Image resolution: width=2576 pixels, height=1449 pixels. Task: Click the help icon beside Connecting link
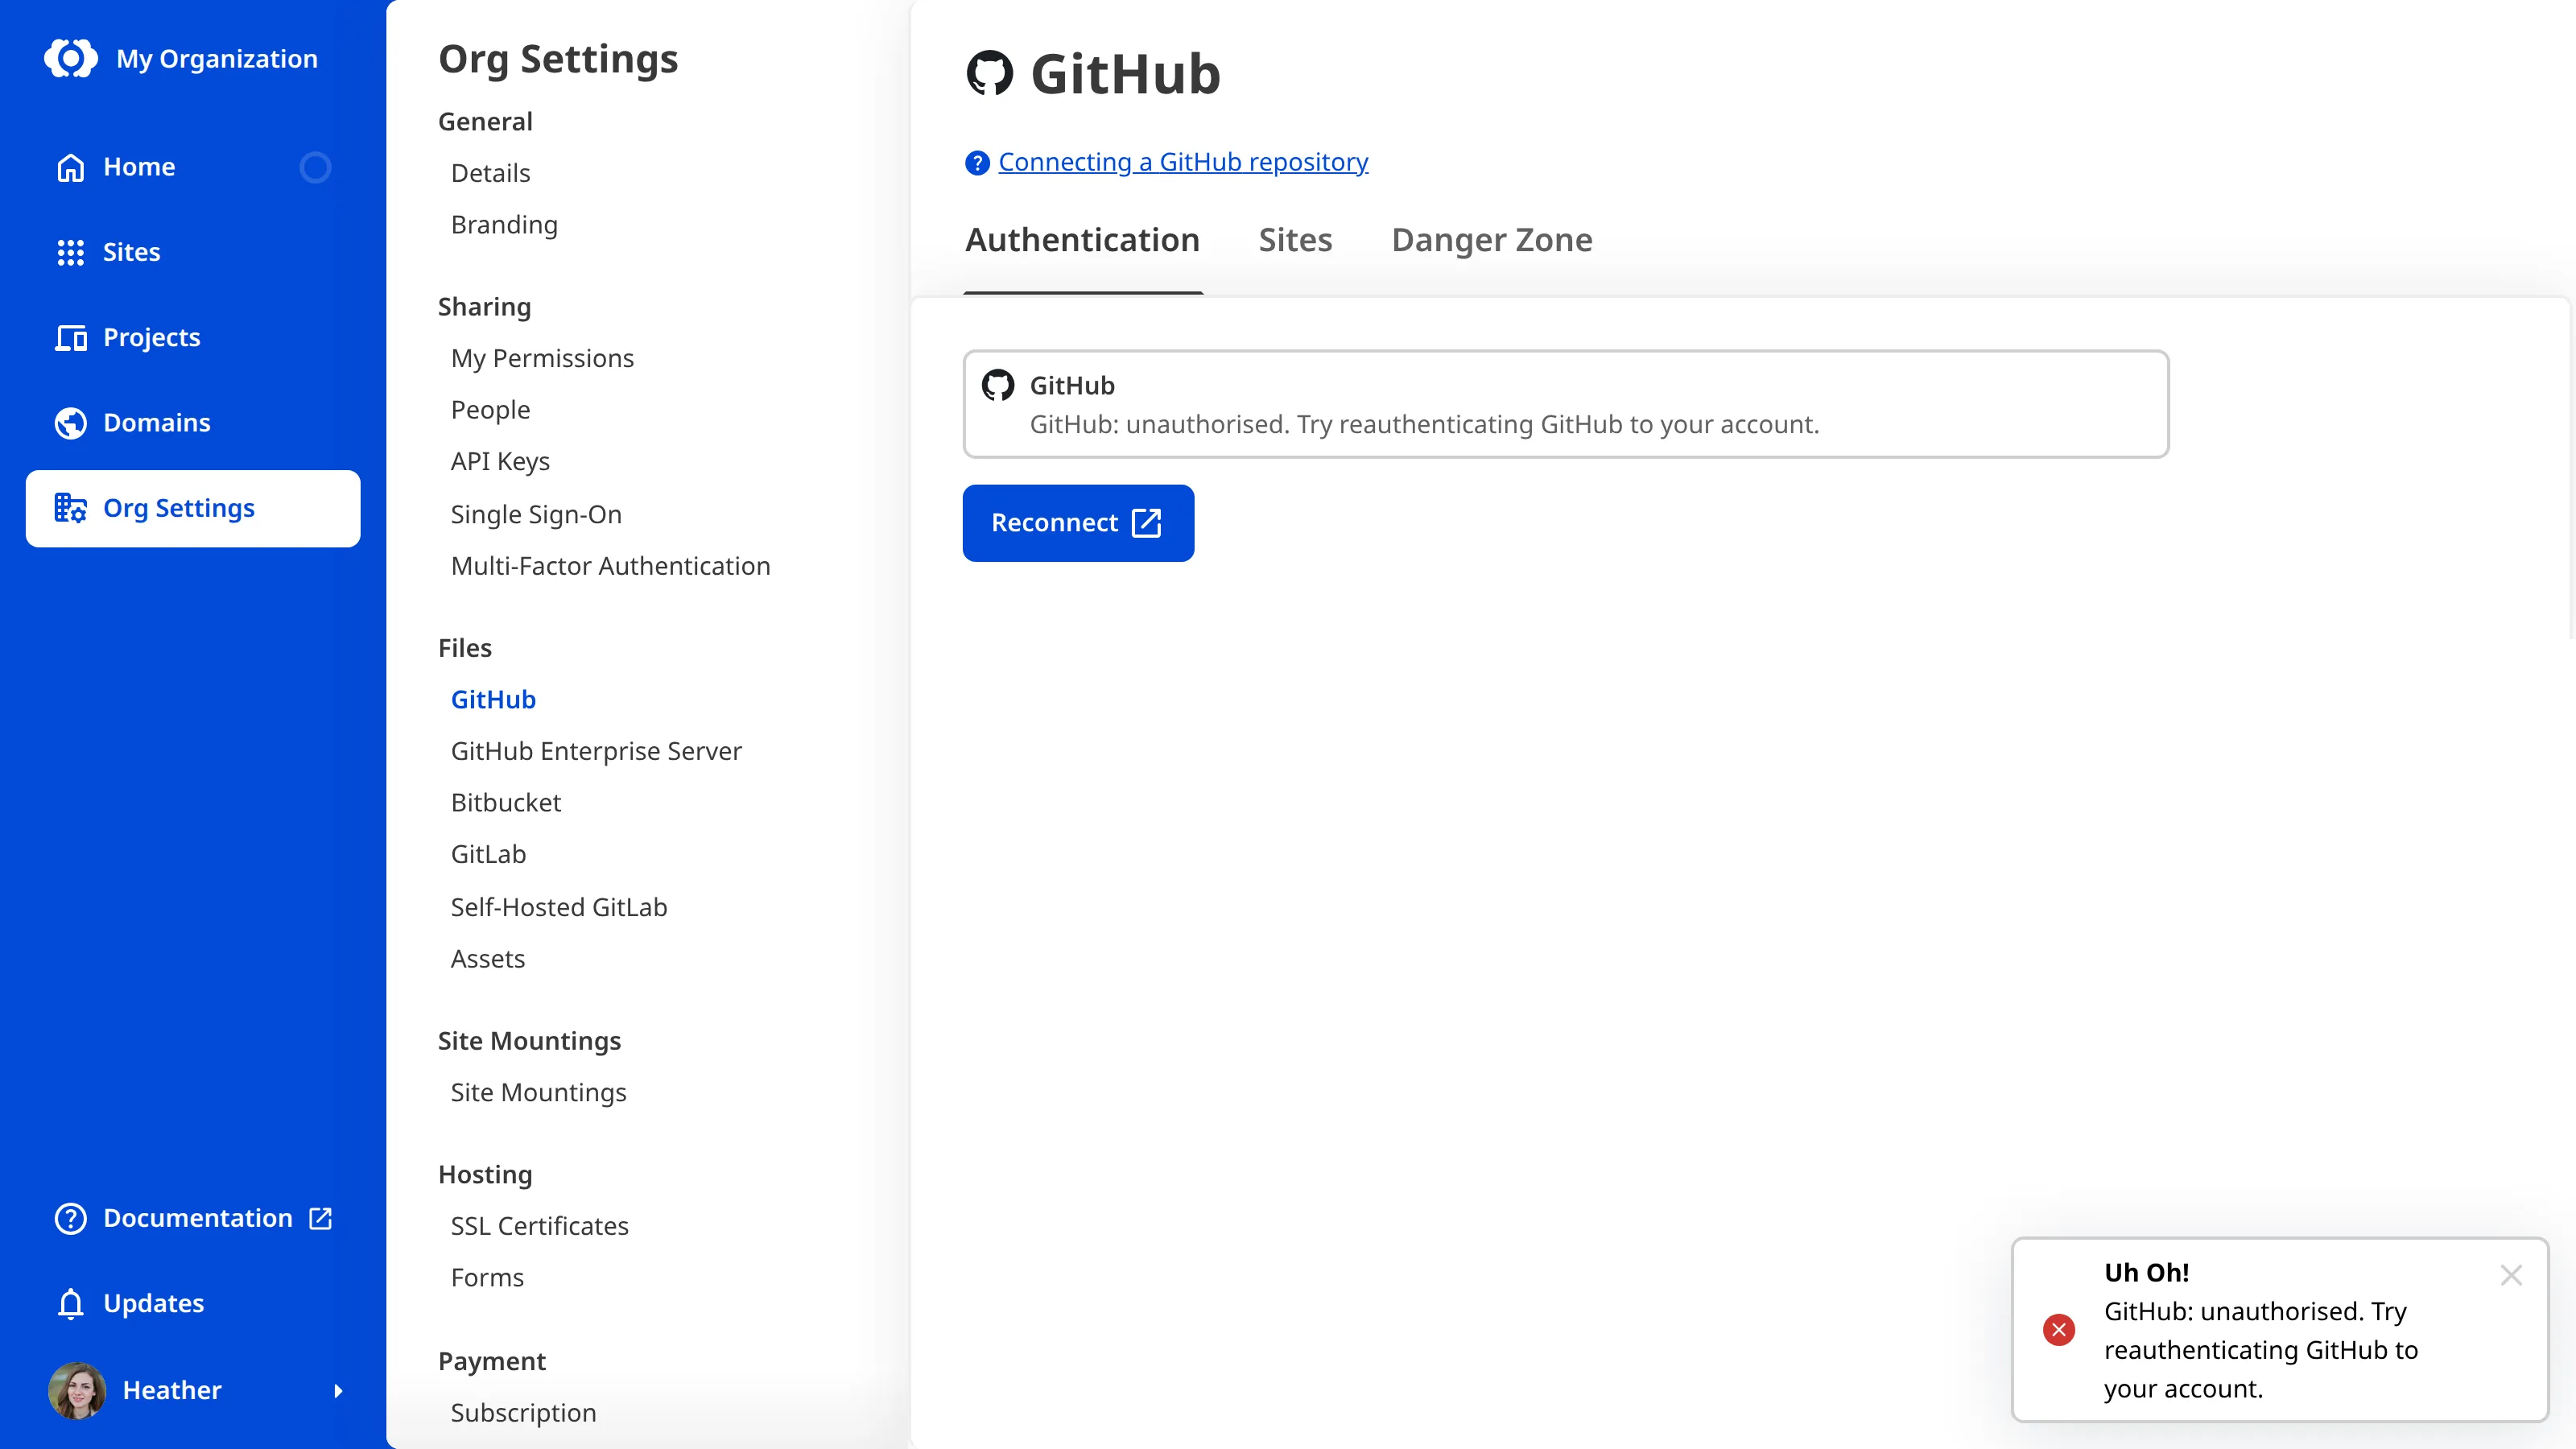[977, 162]
